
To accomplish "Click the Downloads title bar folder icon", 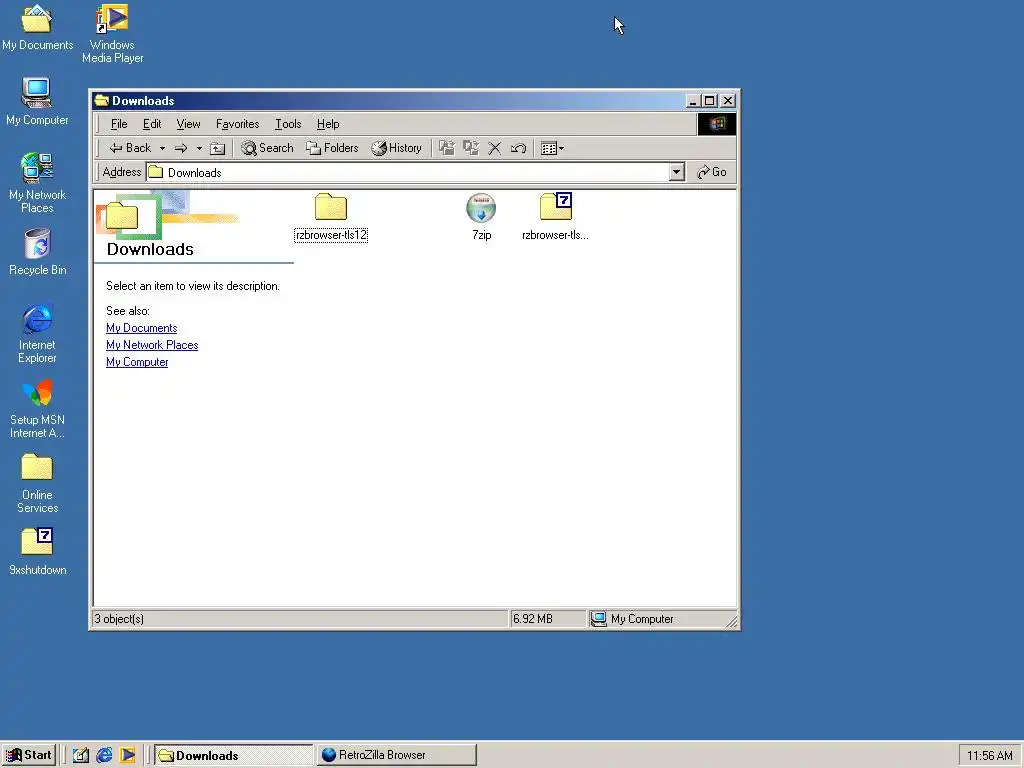I will click(x=101, y=101).
